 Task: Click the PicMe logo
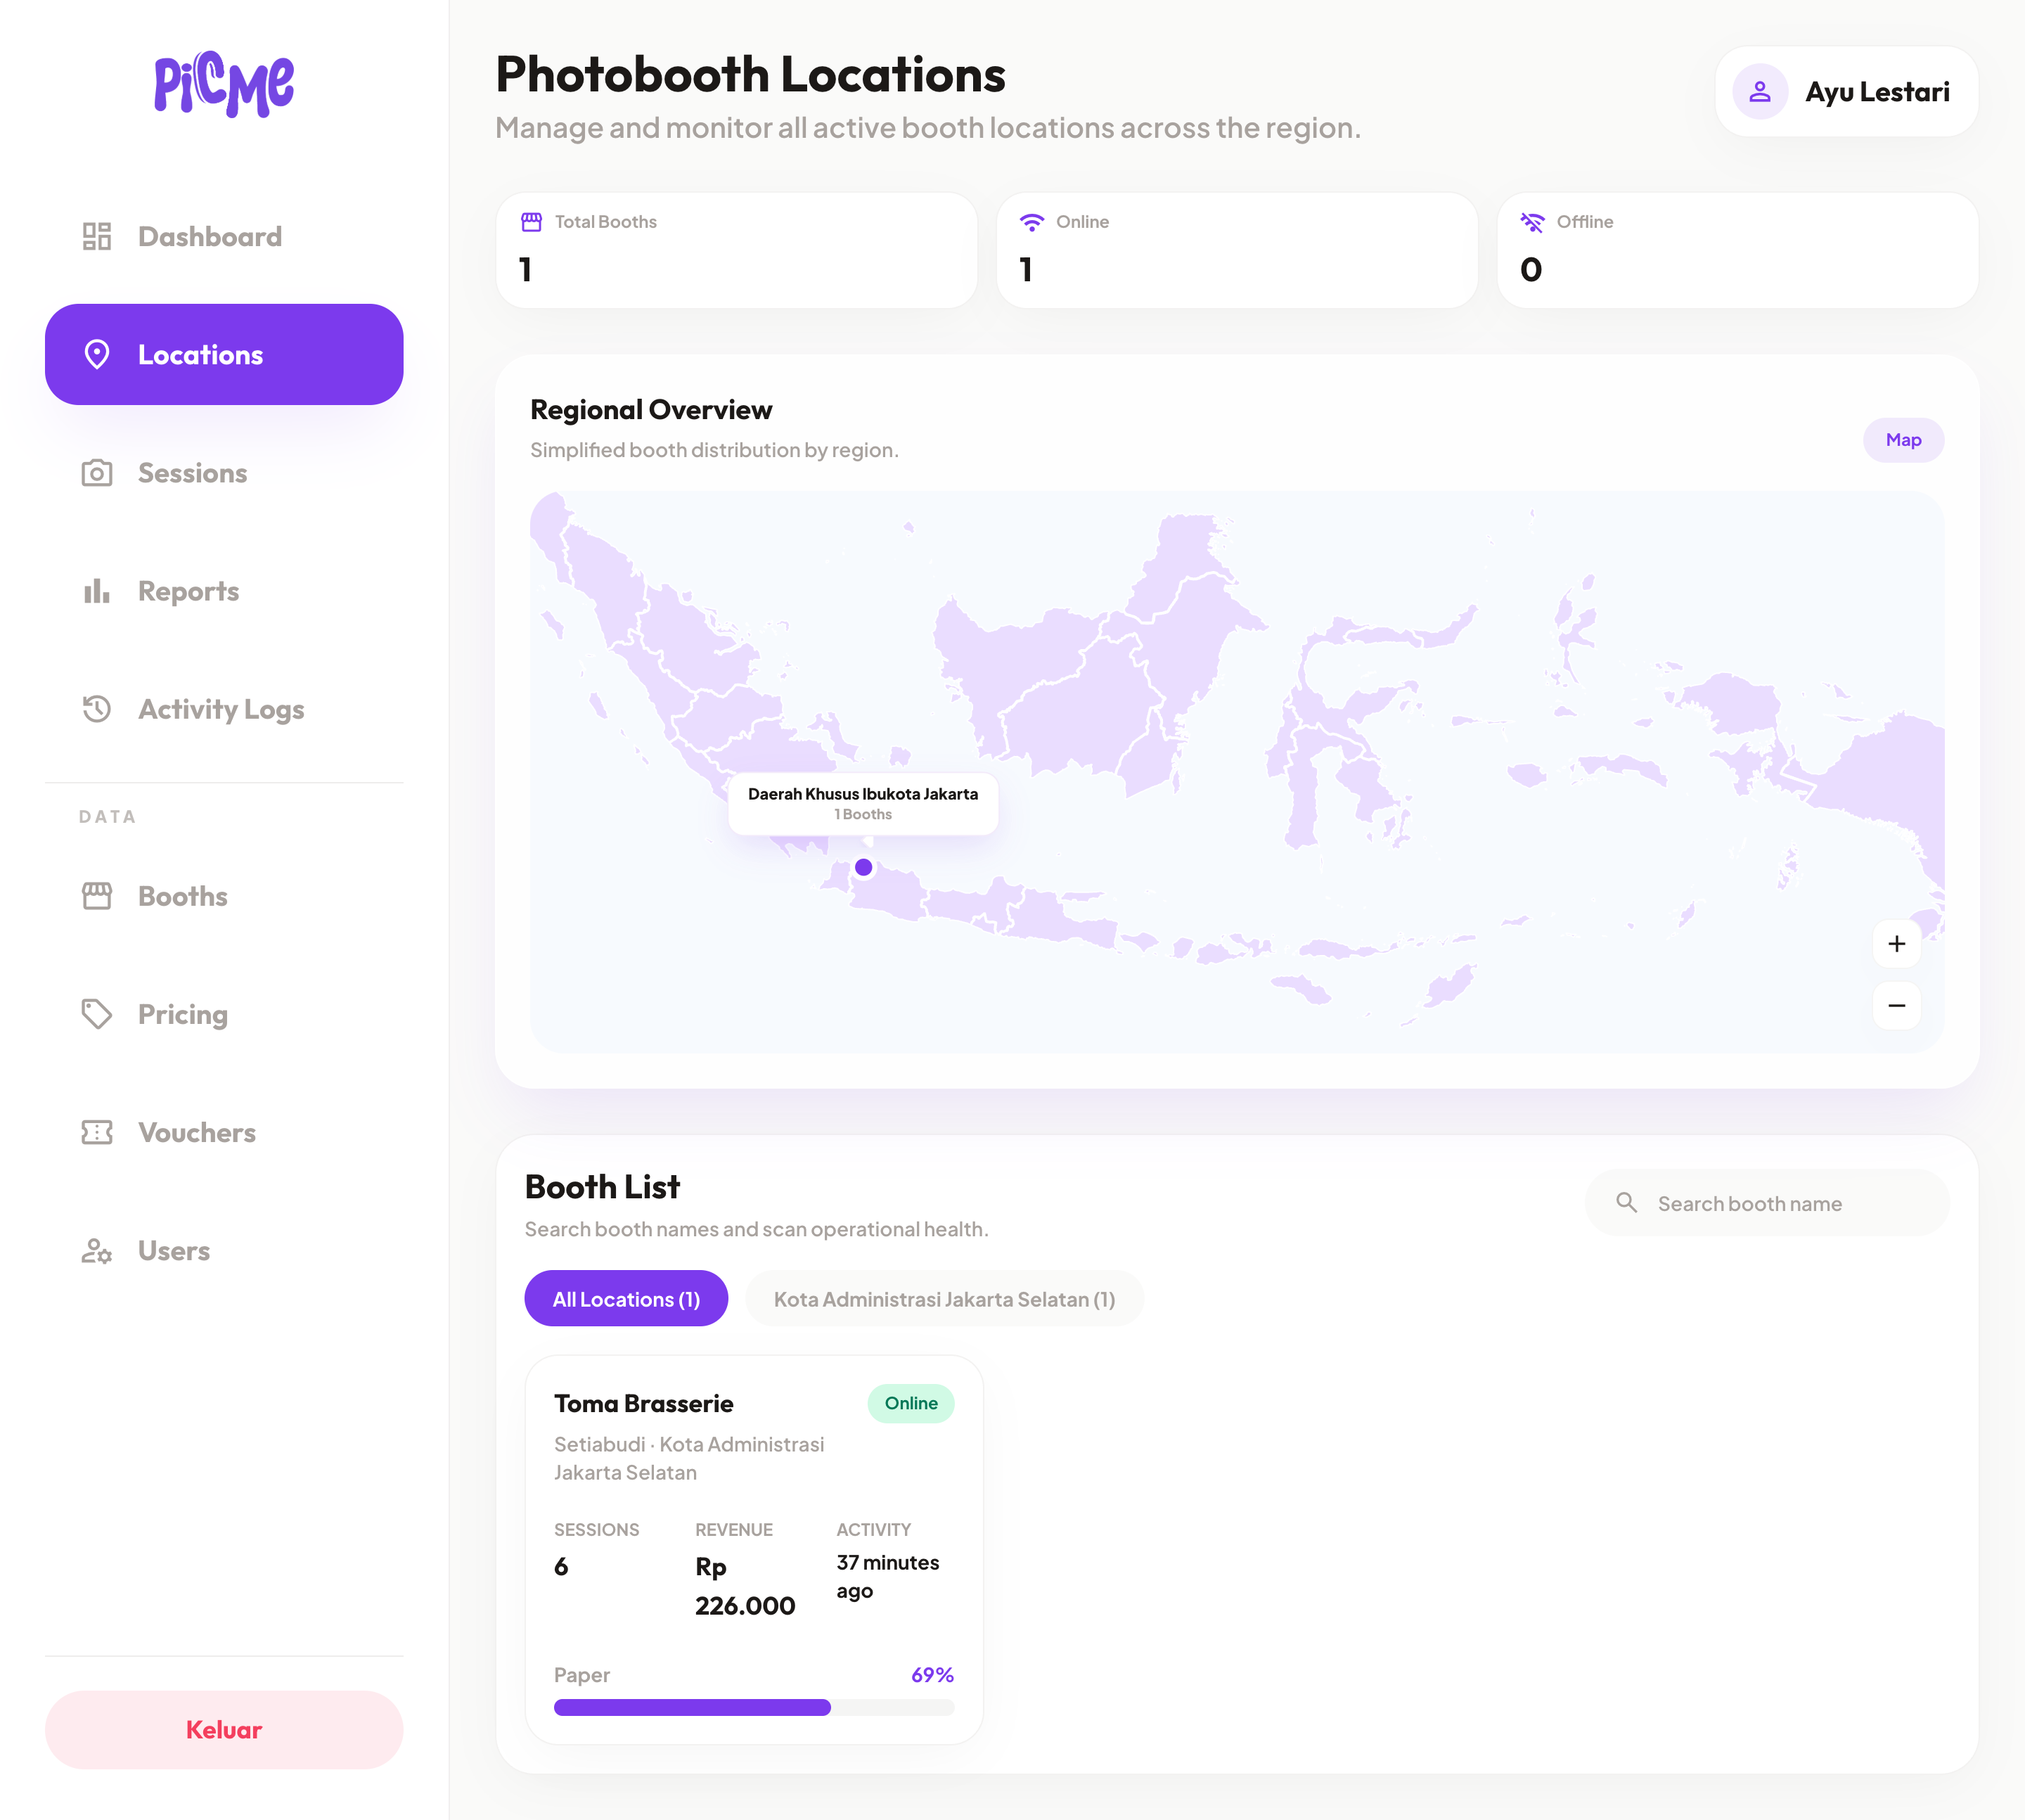pos(224,84)
